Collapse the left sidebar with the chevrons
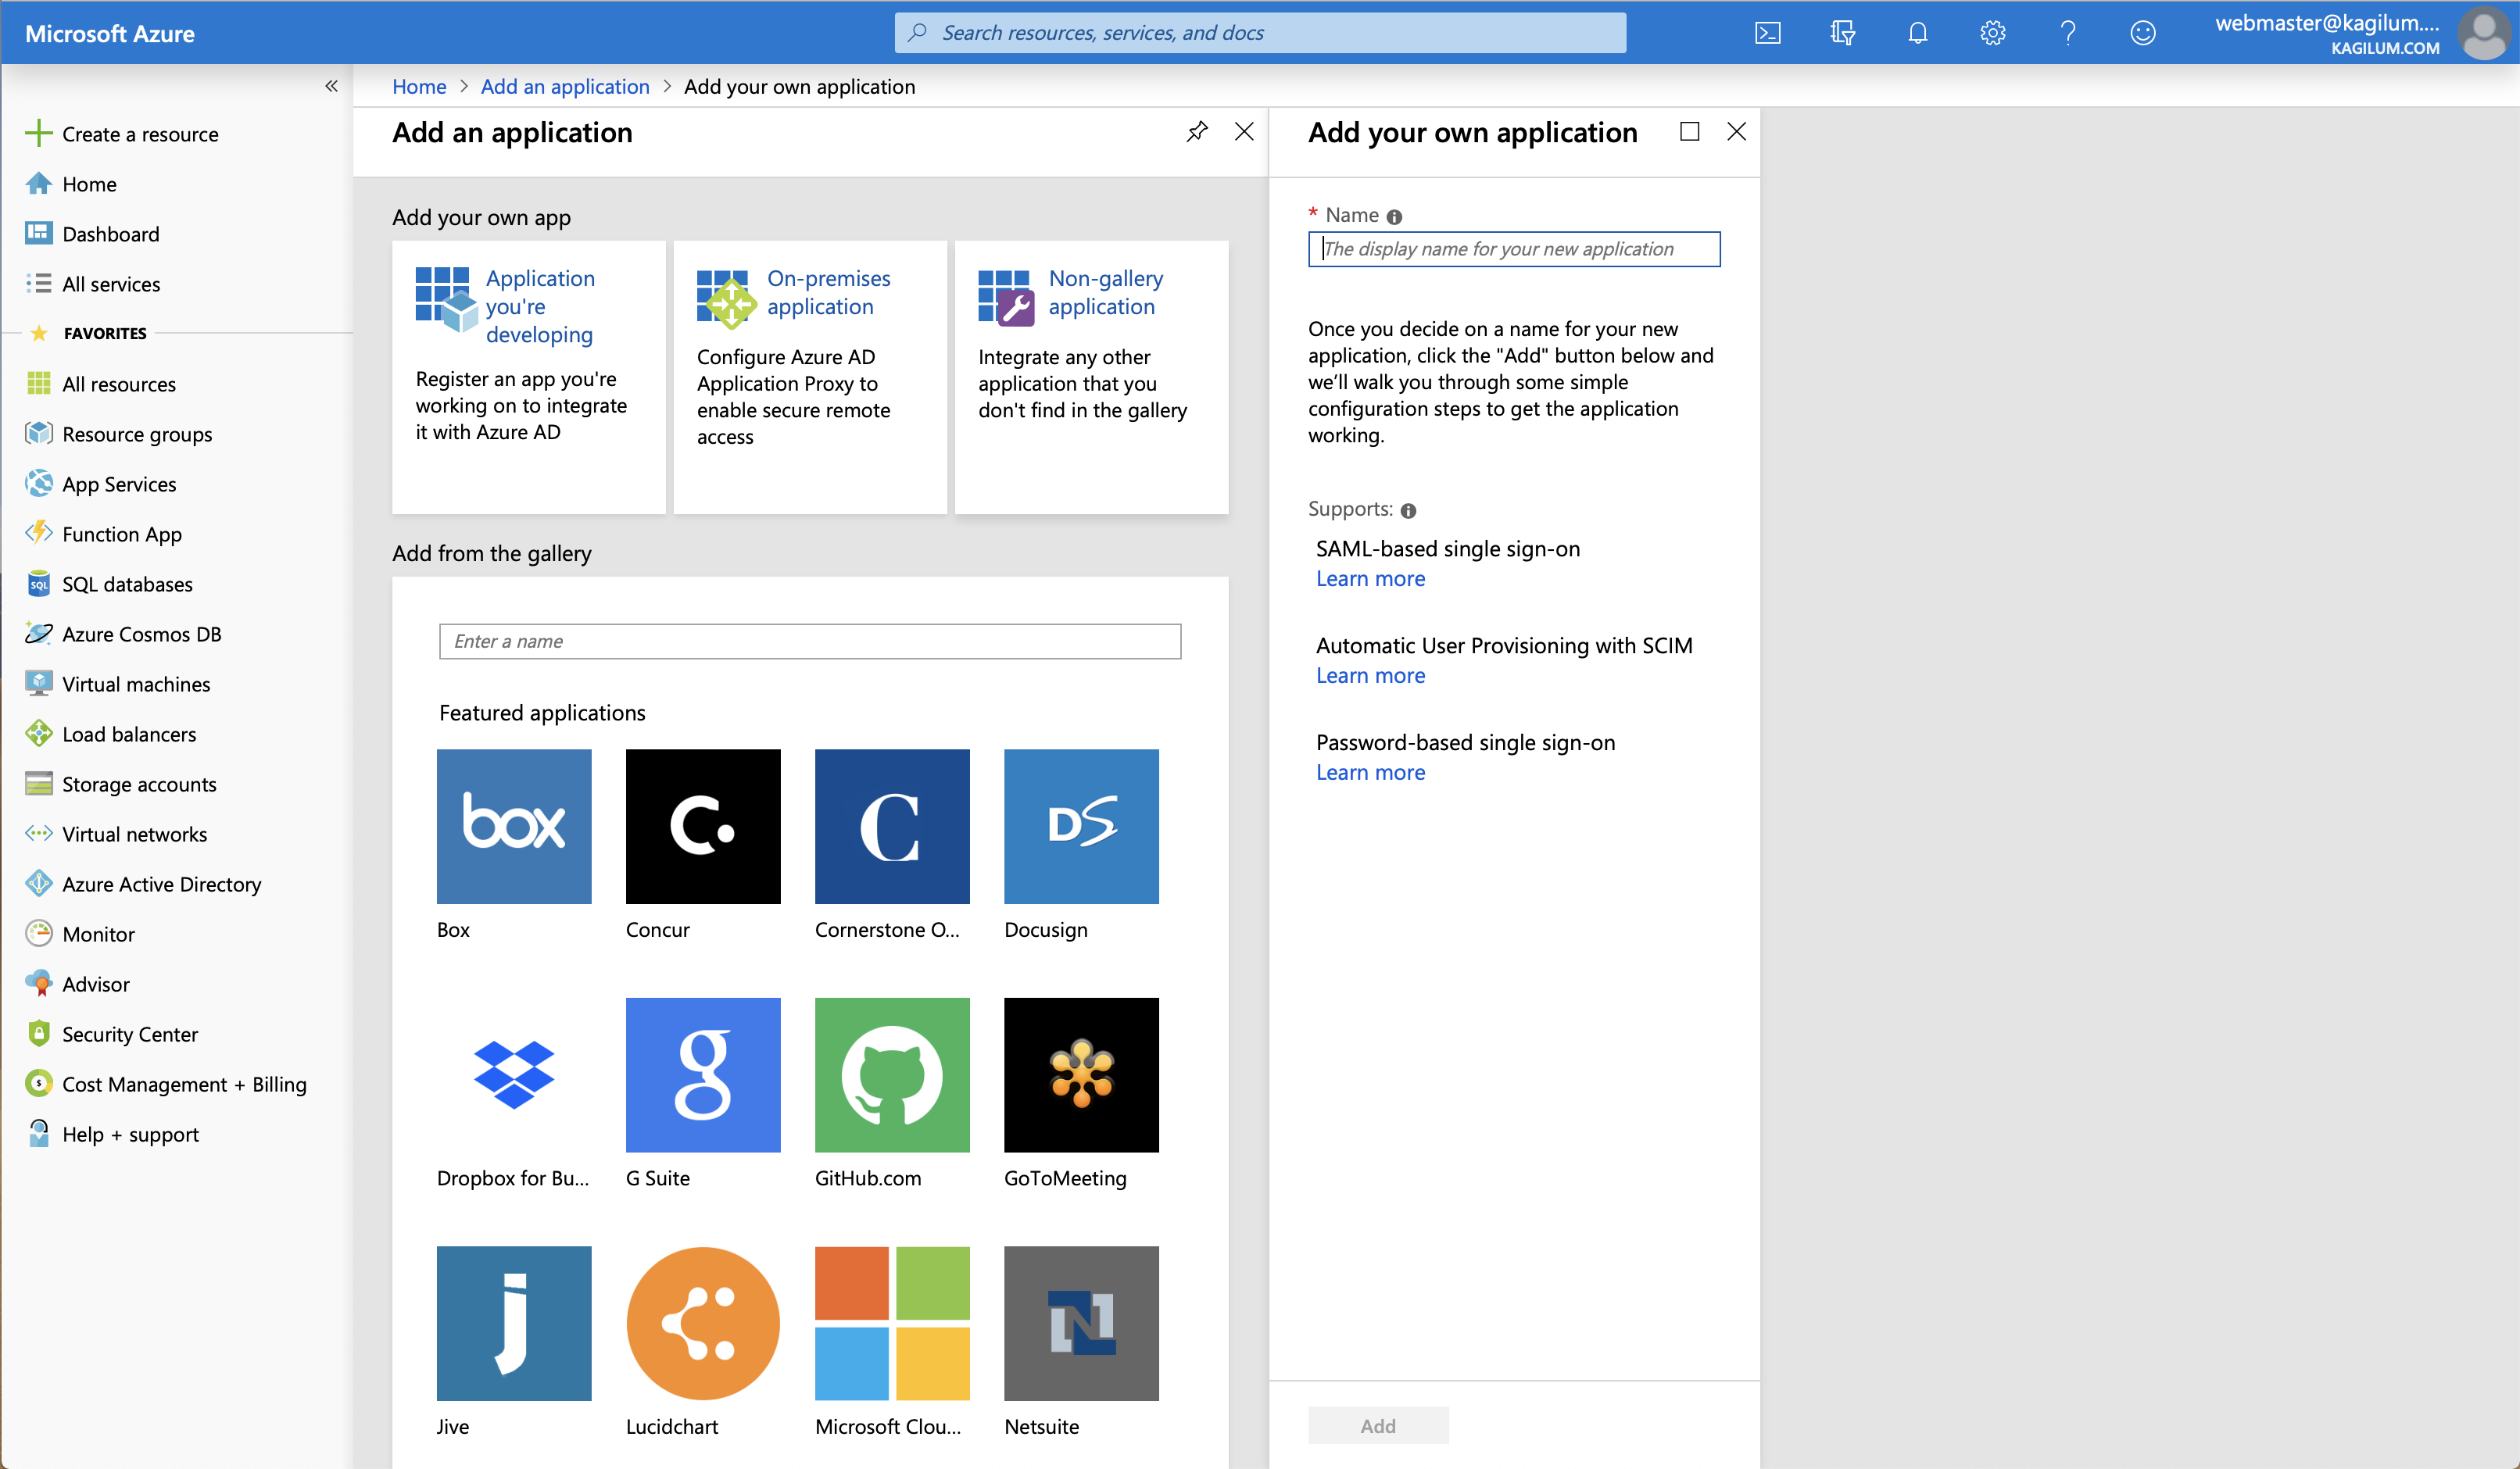Viewport: 2520px width, 1469px height. click(x=331, y=86)
